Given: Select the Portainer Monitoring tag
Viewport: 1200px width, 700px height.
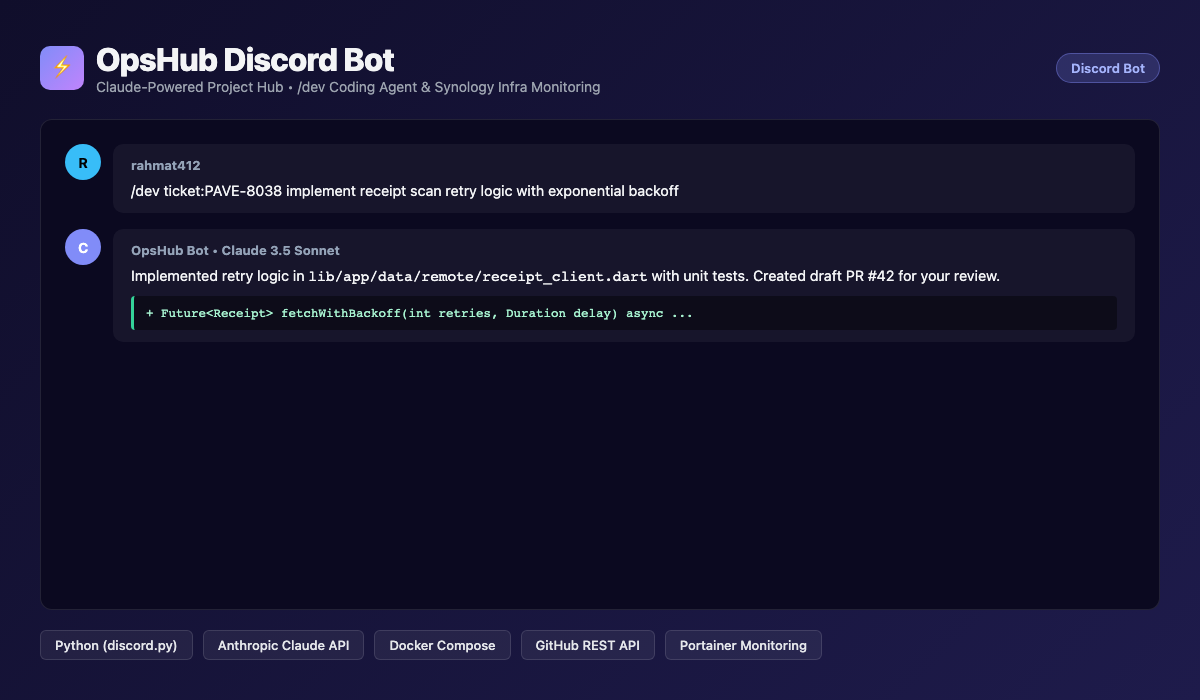Looking at the screenshot, I should (743, 645).
